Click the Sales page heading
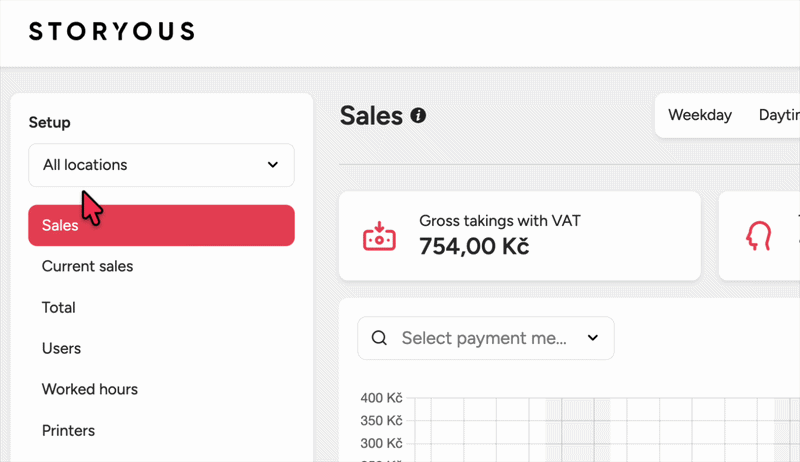Screen dimensions: 800x462 [371, 116]
